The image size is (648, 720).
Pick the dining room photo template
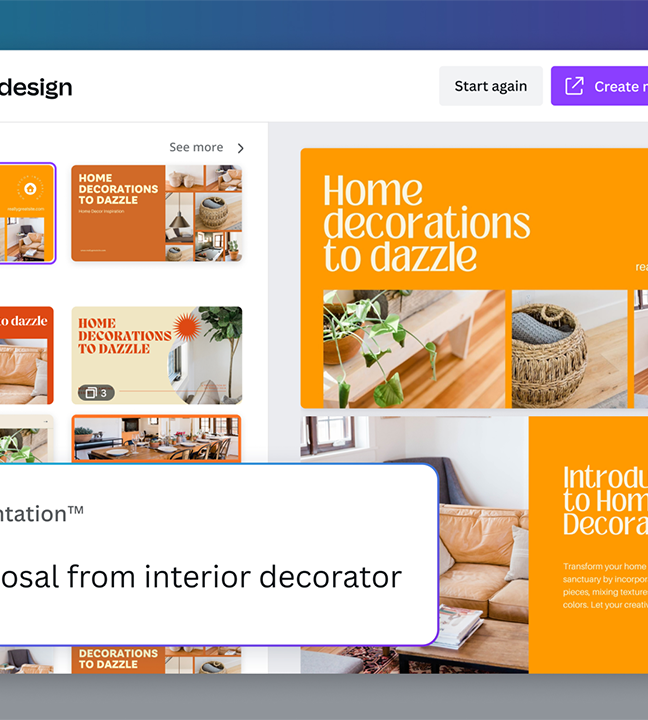(157, 439)
